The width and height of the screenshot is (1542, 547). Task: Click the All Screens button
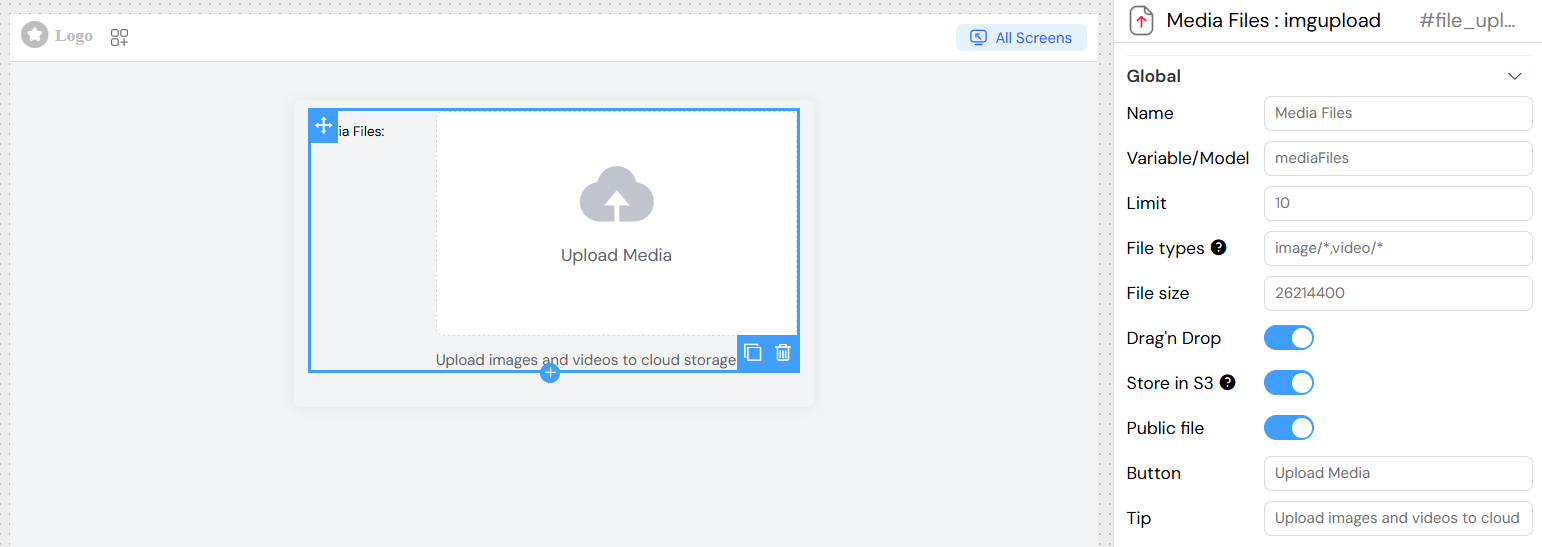[1021, 38]
